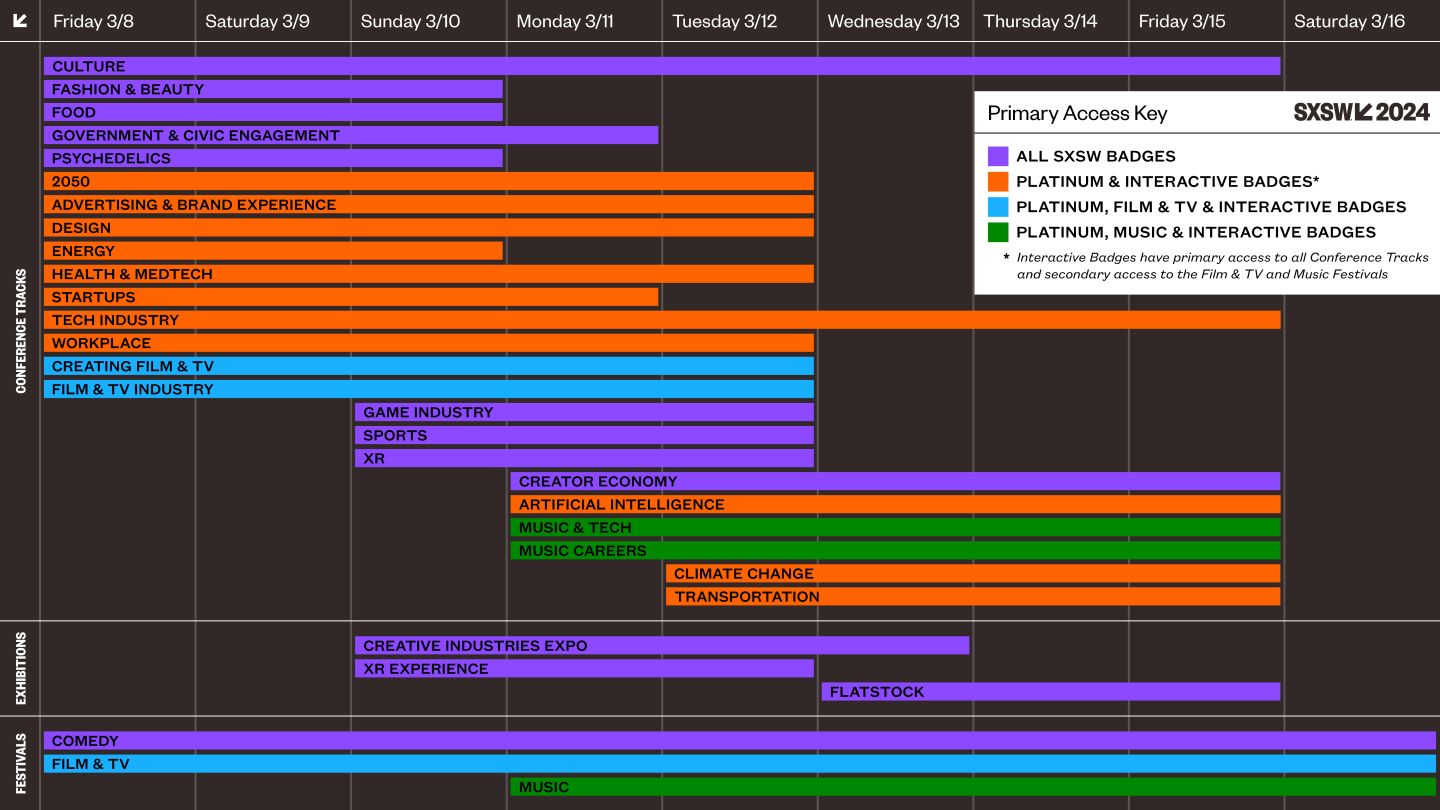Screen dimensions: 1440x810
Task: Select the Psychedelics track bar
Action: pos(273,158)
